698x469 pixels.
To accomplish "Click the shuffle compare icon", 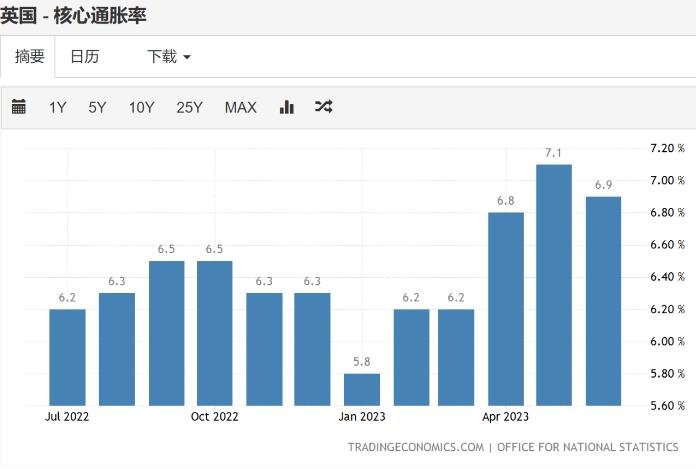I will [323, 107].
